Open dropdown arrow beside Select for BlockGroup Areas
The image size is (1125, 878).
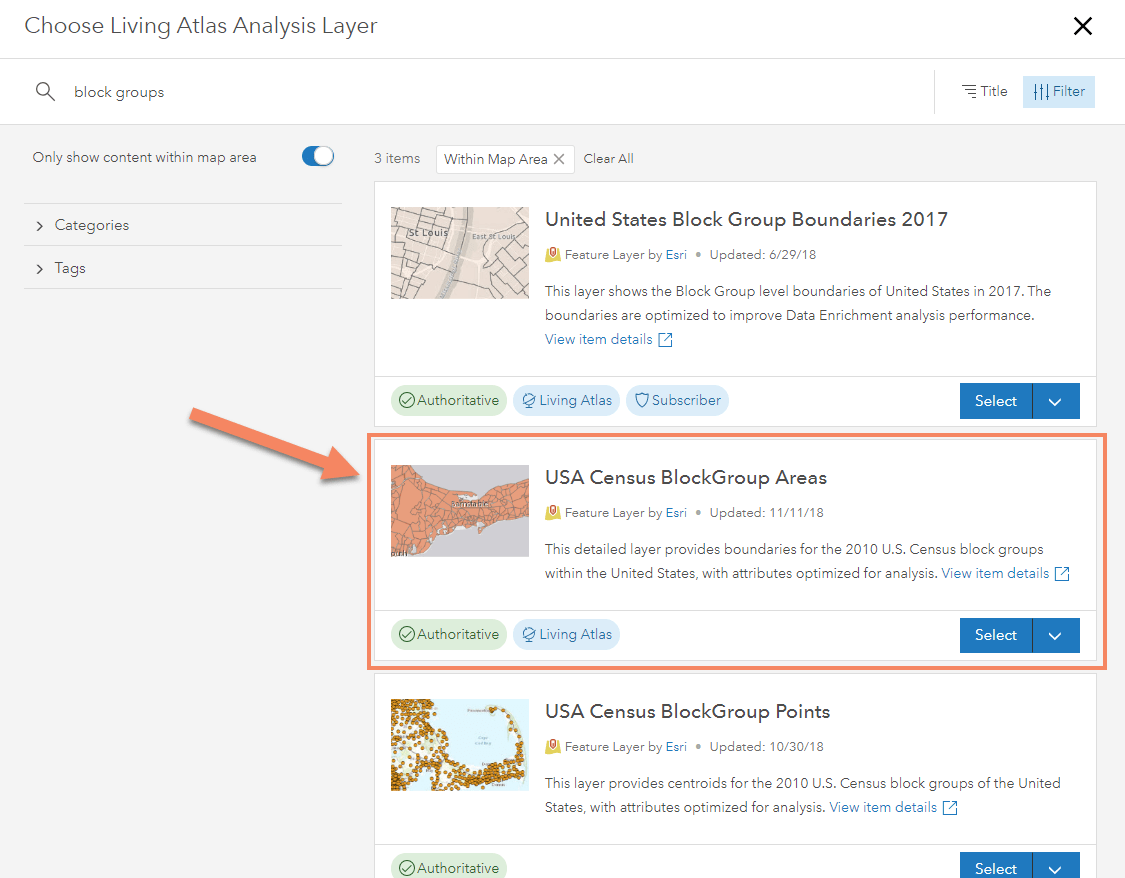[x=1056, y=635]
